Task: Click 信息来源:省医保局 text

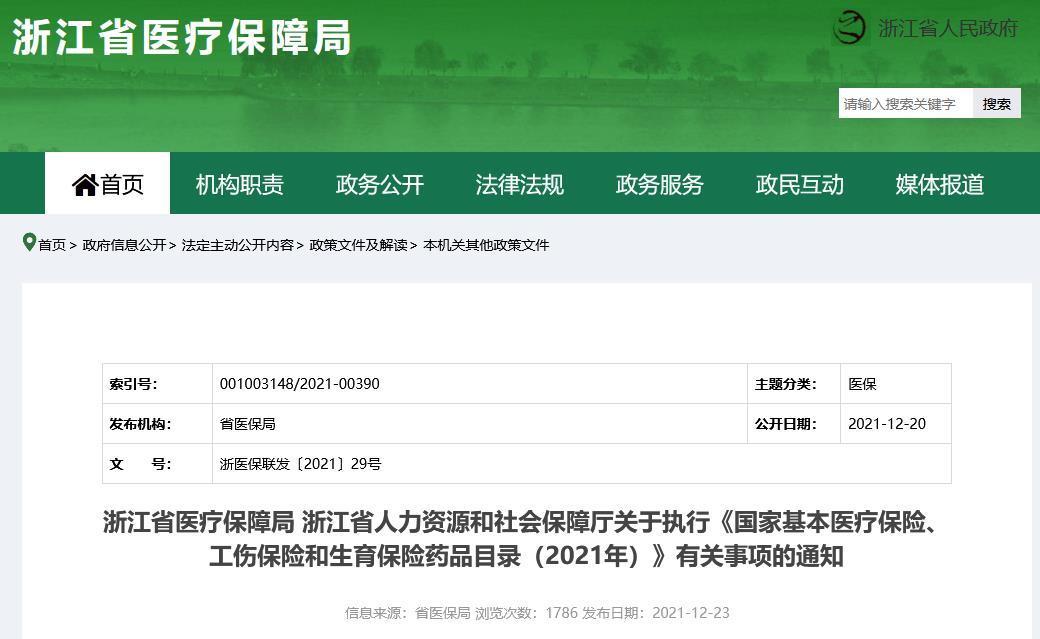Action: pyautogui.click(x=407, y=612)
